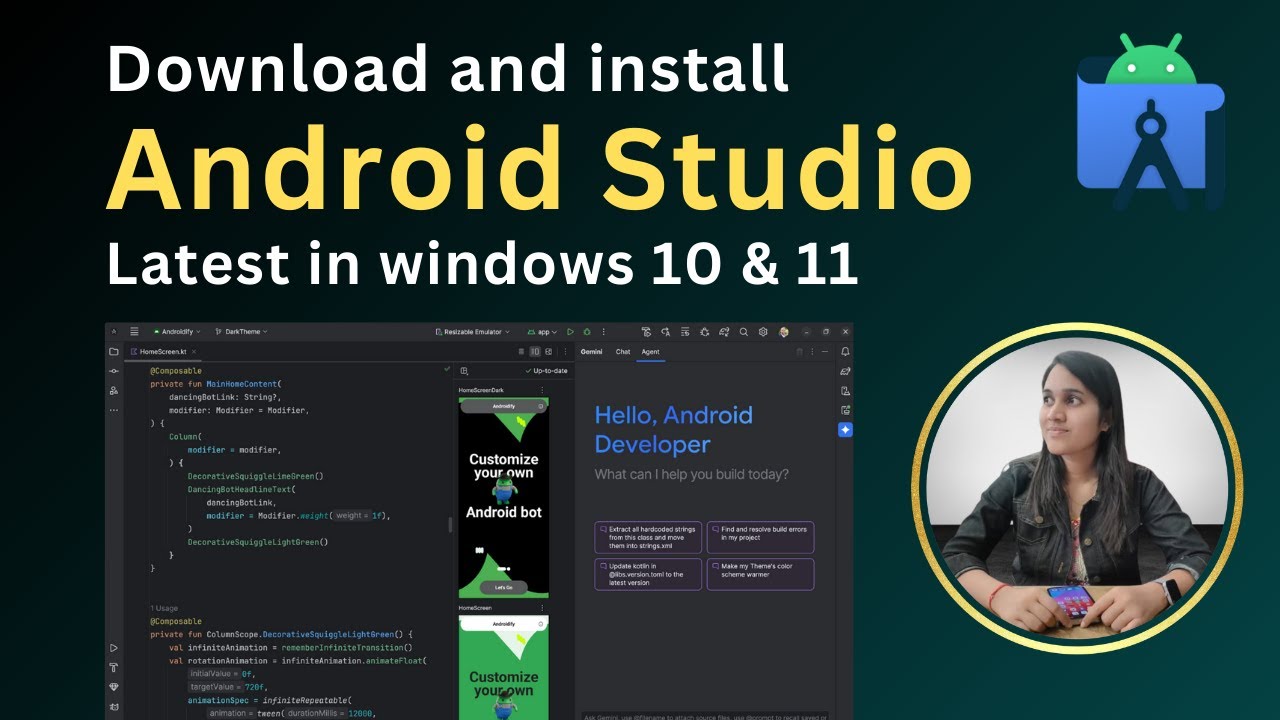Open Logcat cat icon in left sidebar
The image size is (1280, 720).
pos(114,707)
